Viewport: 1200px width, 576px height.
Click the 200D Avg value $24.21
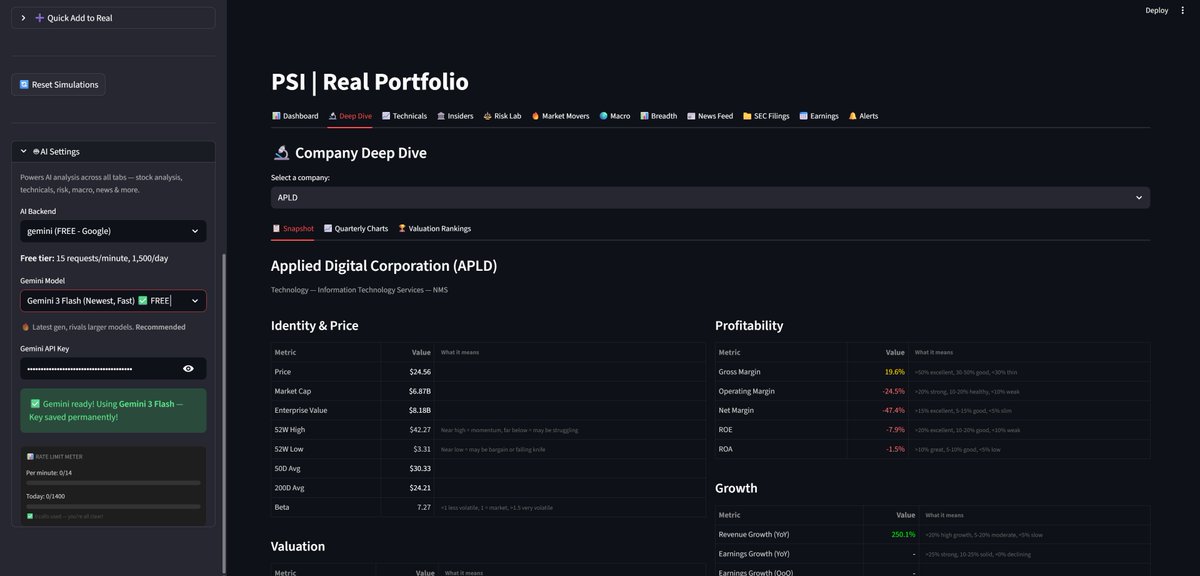(420, 488)
